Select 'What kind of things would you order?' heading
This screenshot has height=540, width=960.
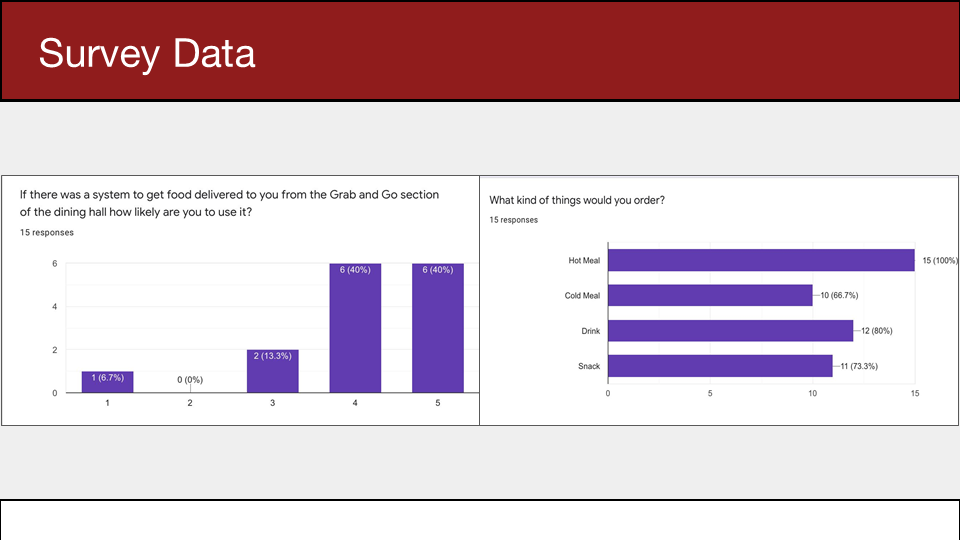coord(577,200)
